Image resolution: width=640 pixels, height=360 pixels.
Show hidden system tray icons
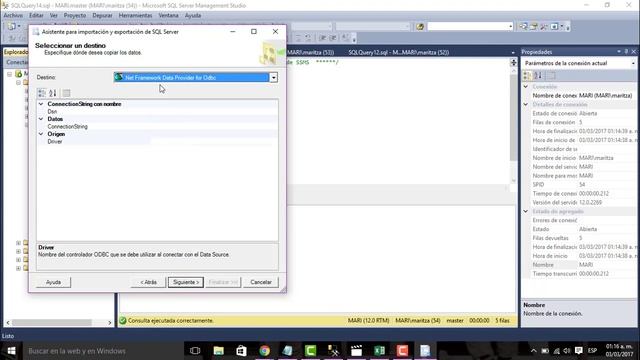click(x=533, y=351)
